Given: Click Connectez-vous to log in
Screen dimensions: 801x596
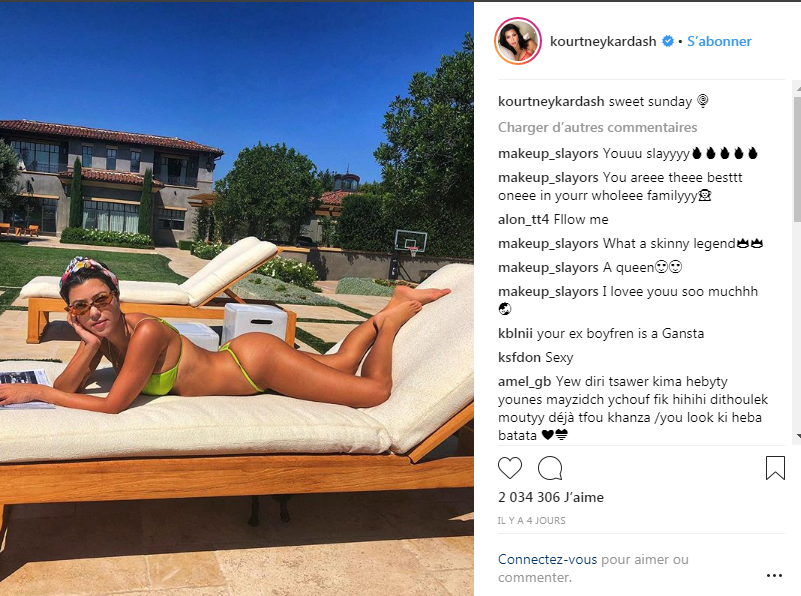Looking at the screenshot, I should (x=548, y=559).
